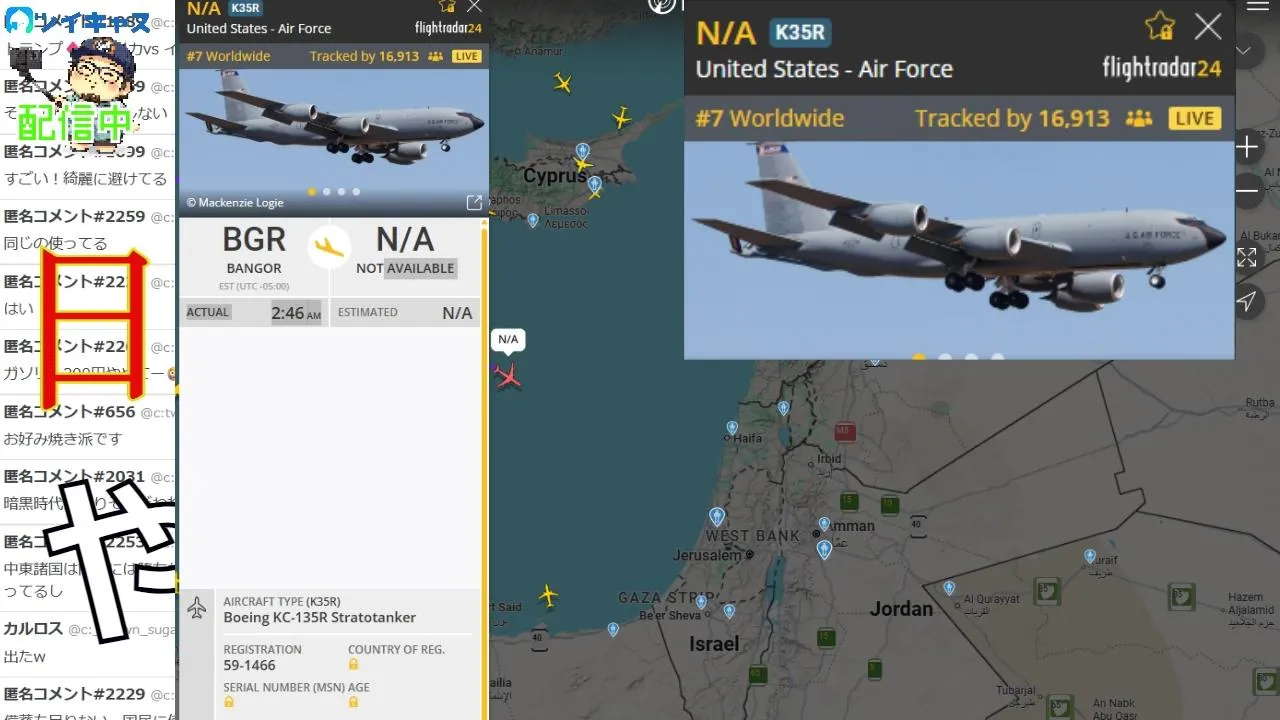
Task: Enter fullscreen map view using expand-arrows icon
Action: click(x=1247, y=258)
